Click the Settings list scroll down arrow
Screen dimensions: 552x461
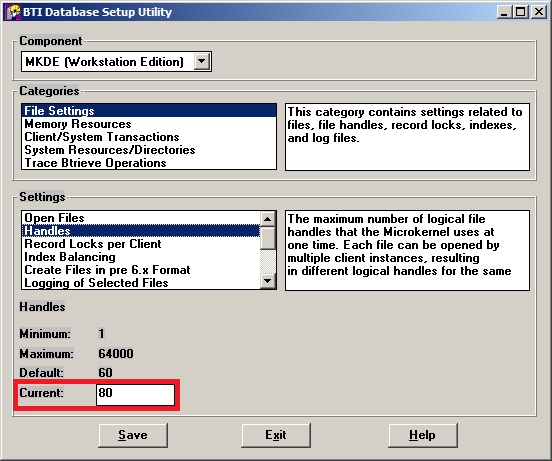click(268, 281)
